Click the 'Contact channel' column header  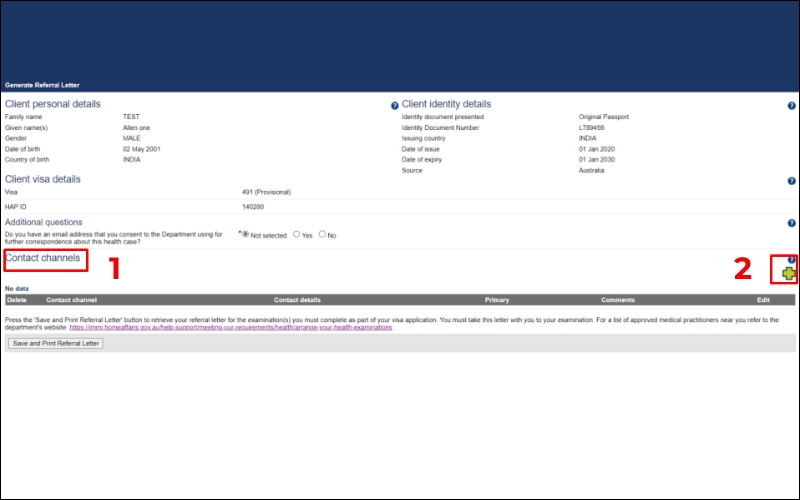point(71,300)
